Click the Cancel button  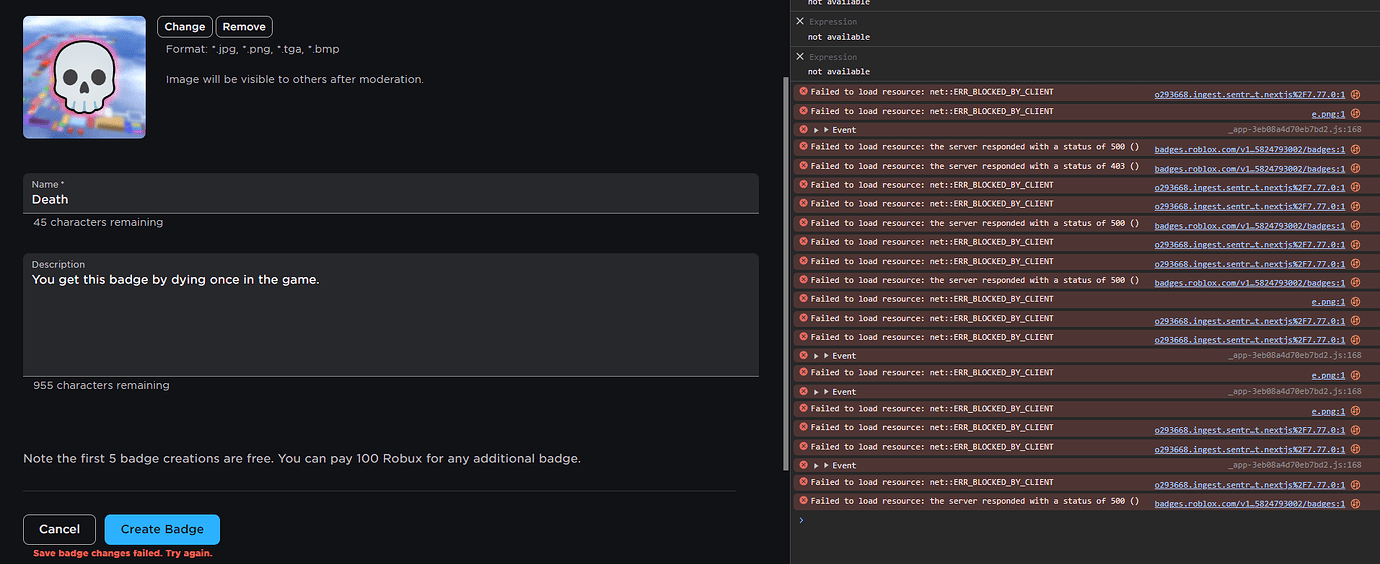59,529
